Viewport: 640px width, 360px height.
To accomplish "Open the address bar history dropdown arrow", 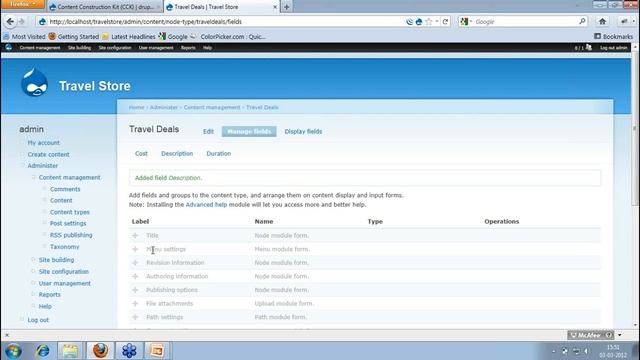I will click(437, 22).
